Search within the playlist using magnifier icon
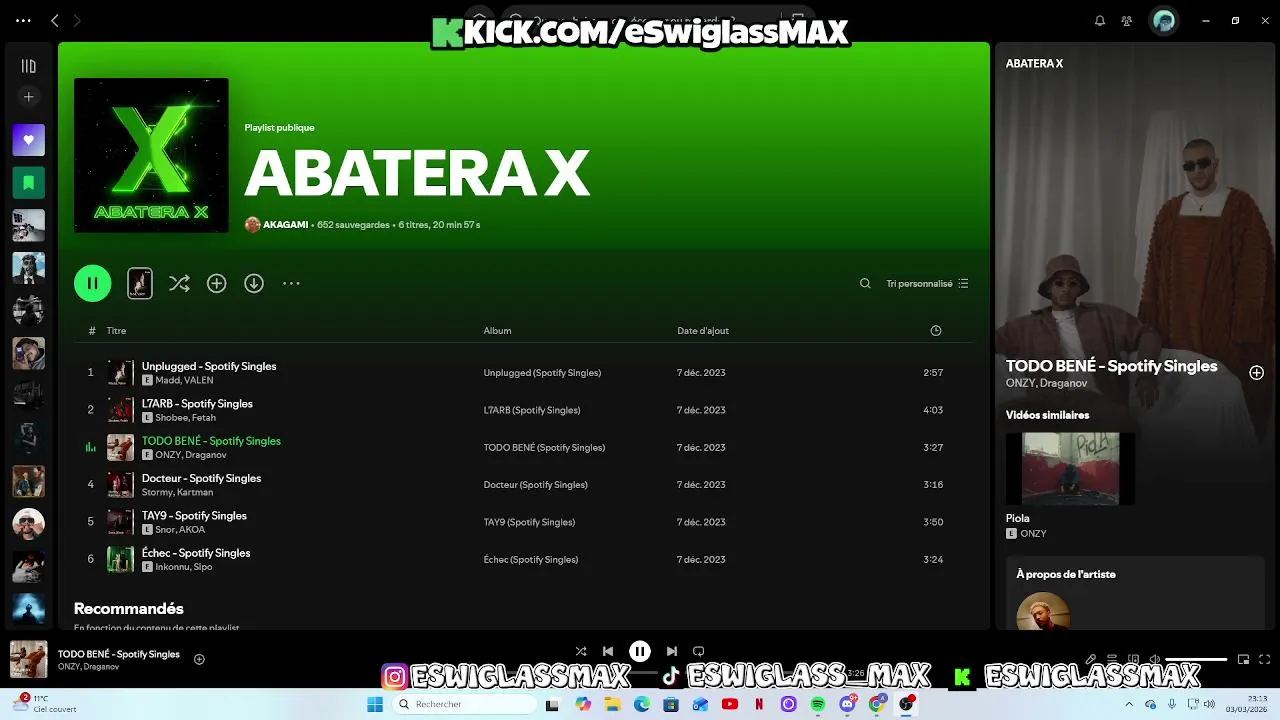Viewport: 1280px width, 720px height. [865, 284]
